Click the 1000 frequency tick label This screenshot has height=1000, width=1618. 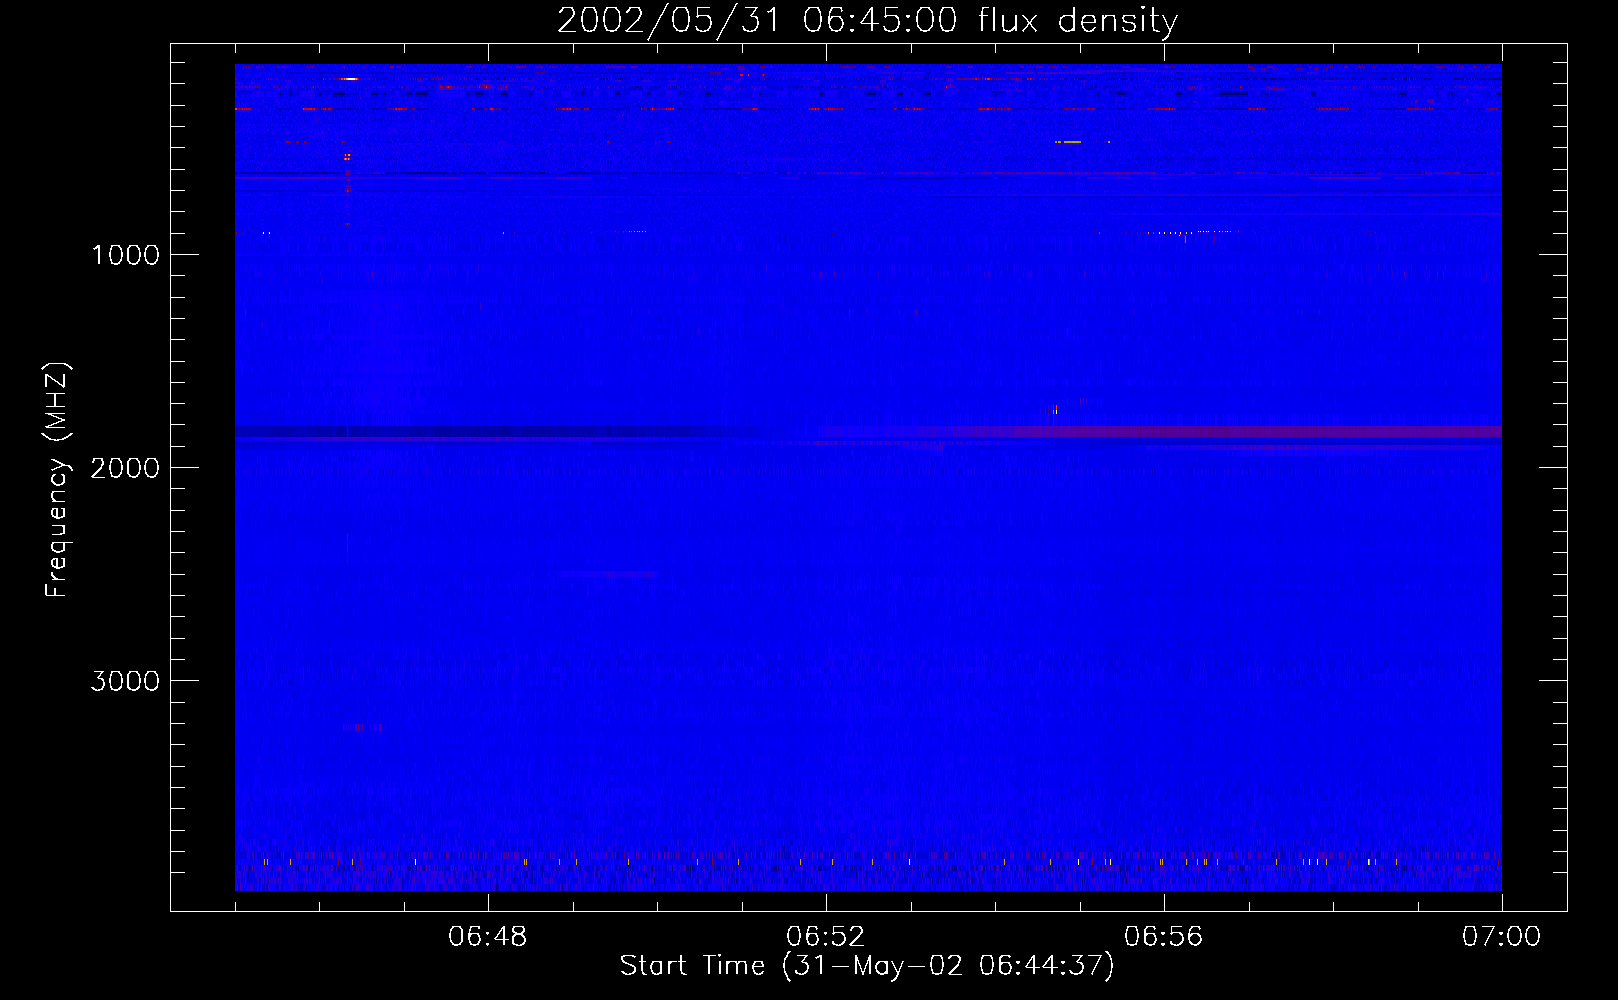(126, 255)
